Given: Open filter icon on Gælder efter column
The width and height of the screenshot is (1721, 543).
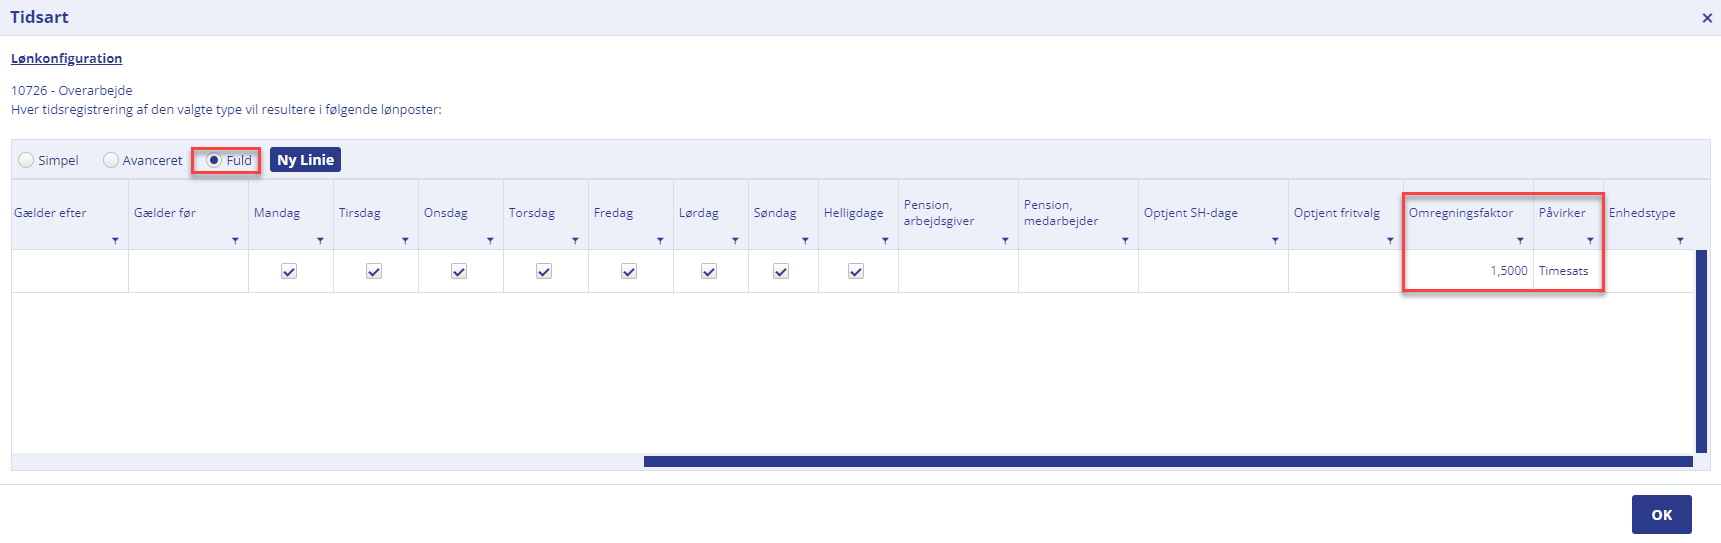Looking at the screenshot, I should 115,241.
